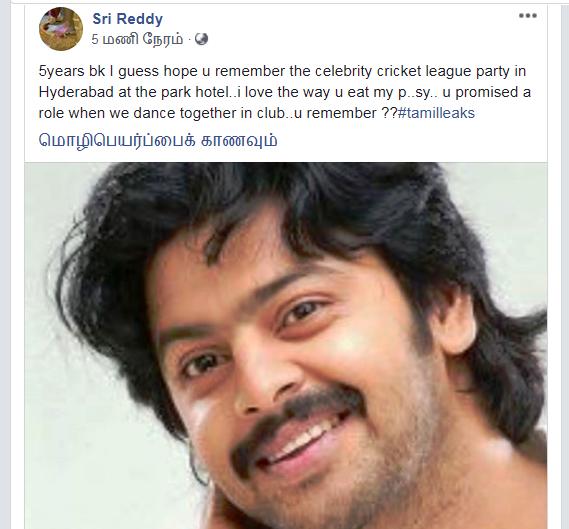Enlarge the post image in viewer
569x529 pixels.
point(286,345)
